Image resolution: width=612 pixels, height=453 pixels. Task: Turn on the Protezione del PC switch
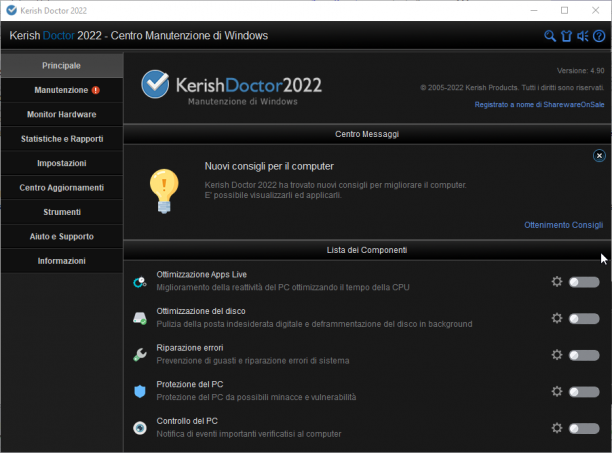(x=584, y=392)
